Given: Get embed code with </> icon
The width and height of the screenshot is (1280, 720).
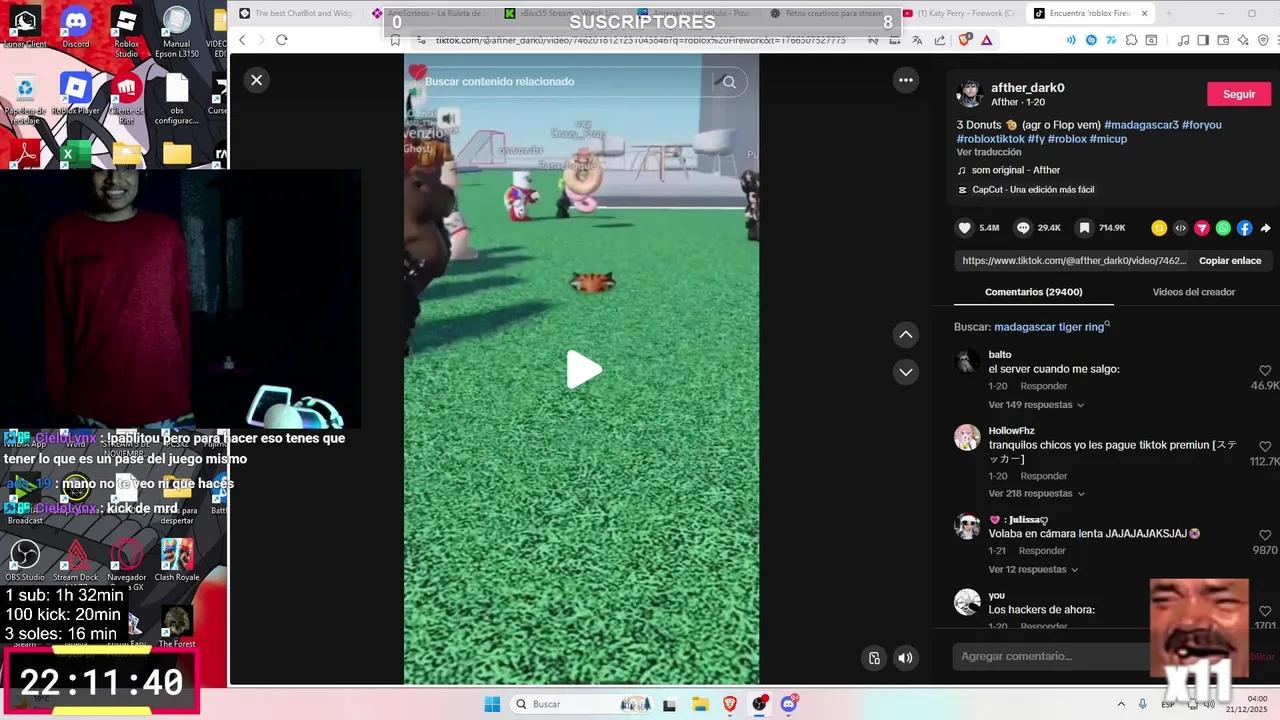Looking at the screenshot, I should pyautogui.click(x=1180, y=228).
